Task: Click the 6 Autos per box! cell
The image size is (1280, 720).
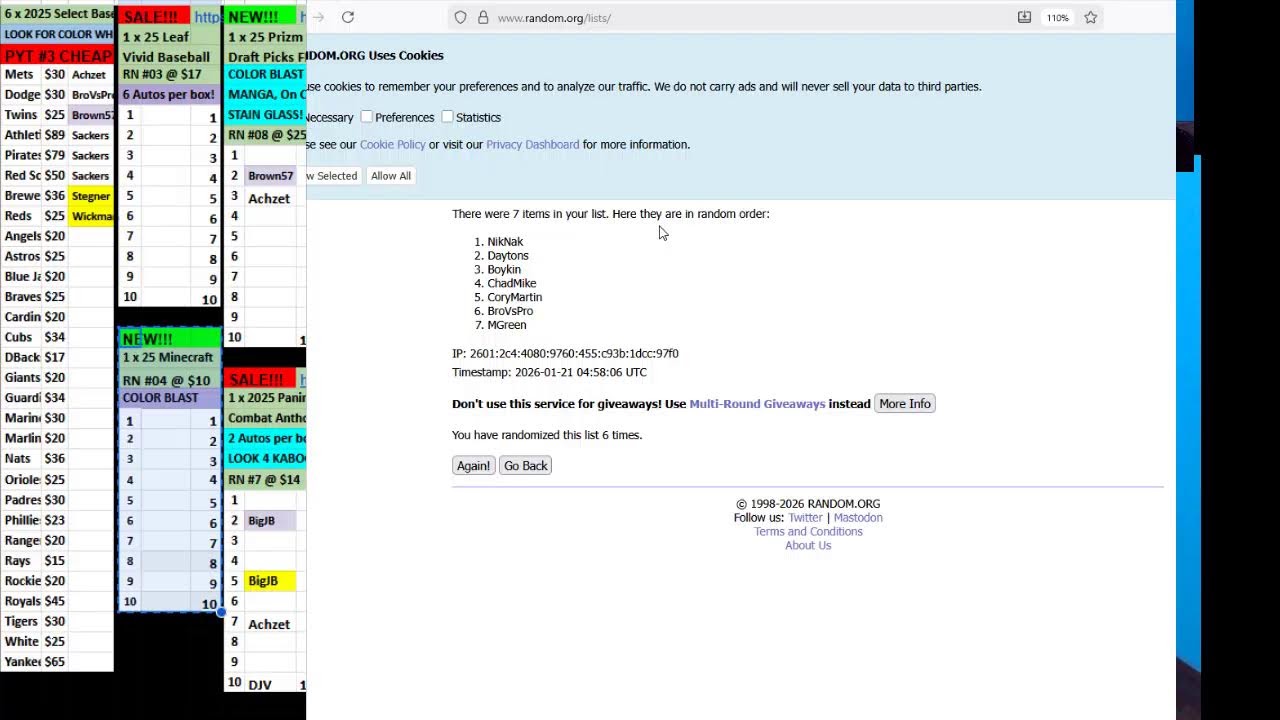Action: pos(169,95)
